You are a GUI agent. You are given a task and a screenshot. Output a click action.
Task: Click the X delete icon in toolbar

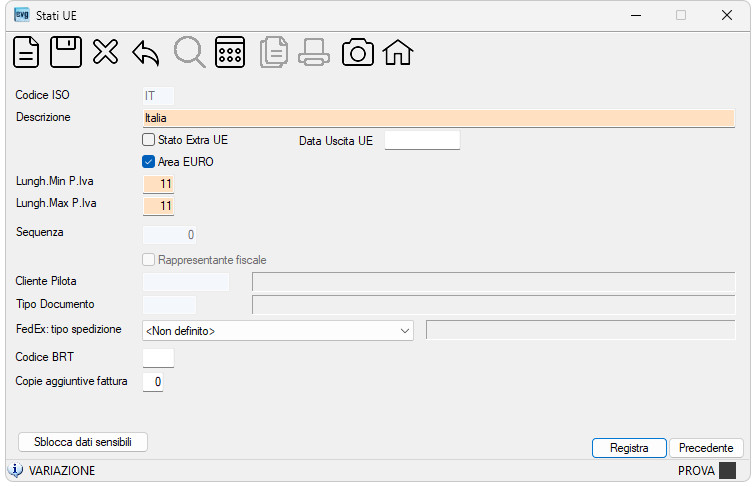[106, 52]
